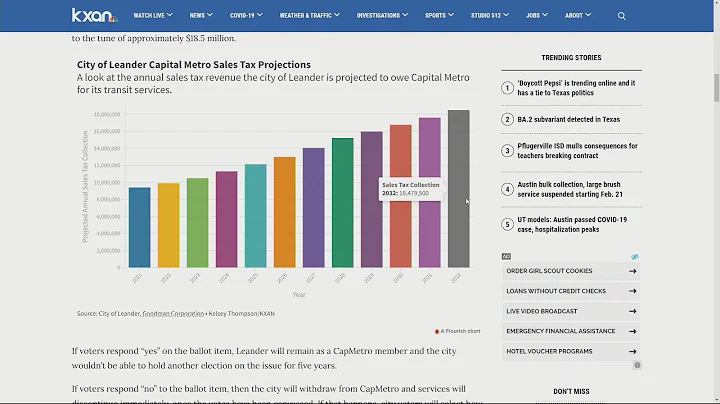
Task: Open the BA.2 subvariant detected story
Action: [x=568, y=119]
